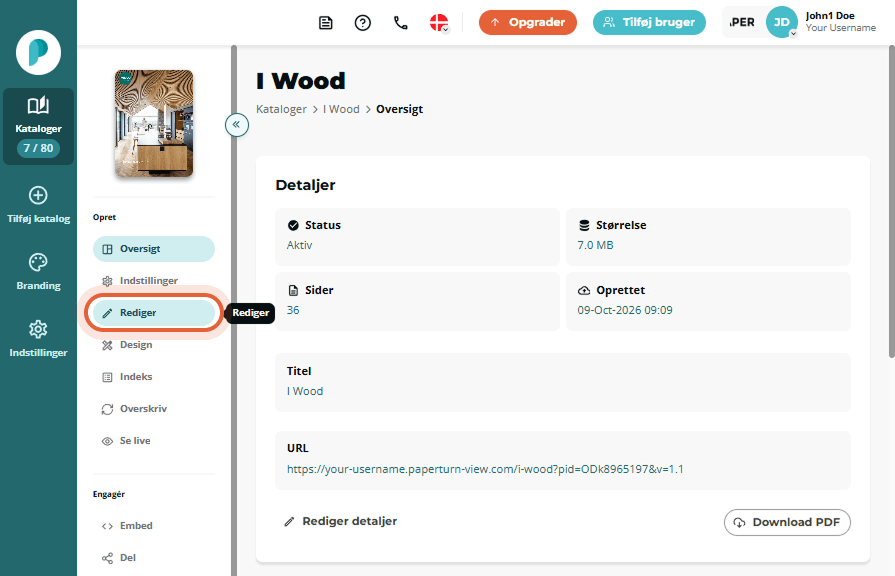Click Oversigt breadcrumb text
This screenshot has width=895, height=576.
[x=400, y=109]
